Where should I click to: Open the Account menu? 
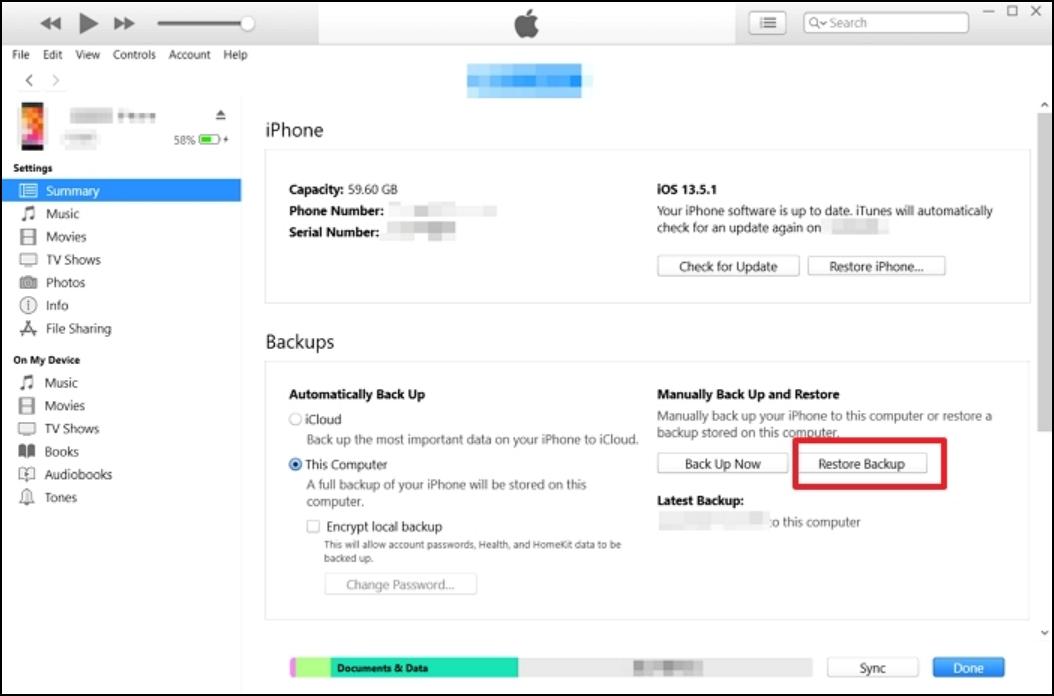tap(189, 55)
